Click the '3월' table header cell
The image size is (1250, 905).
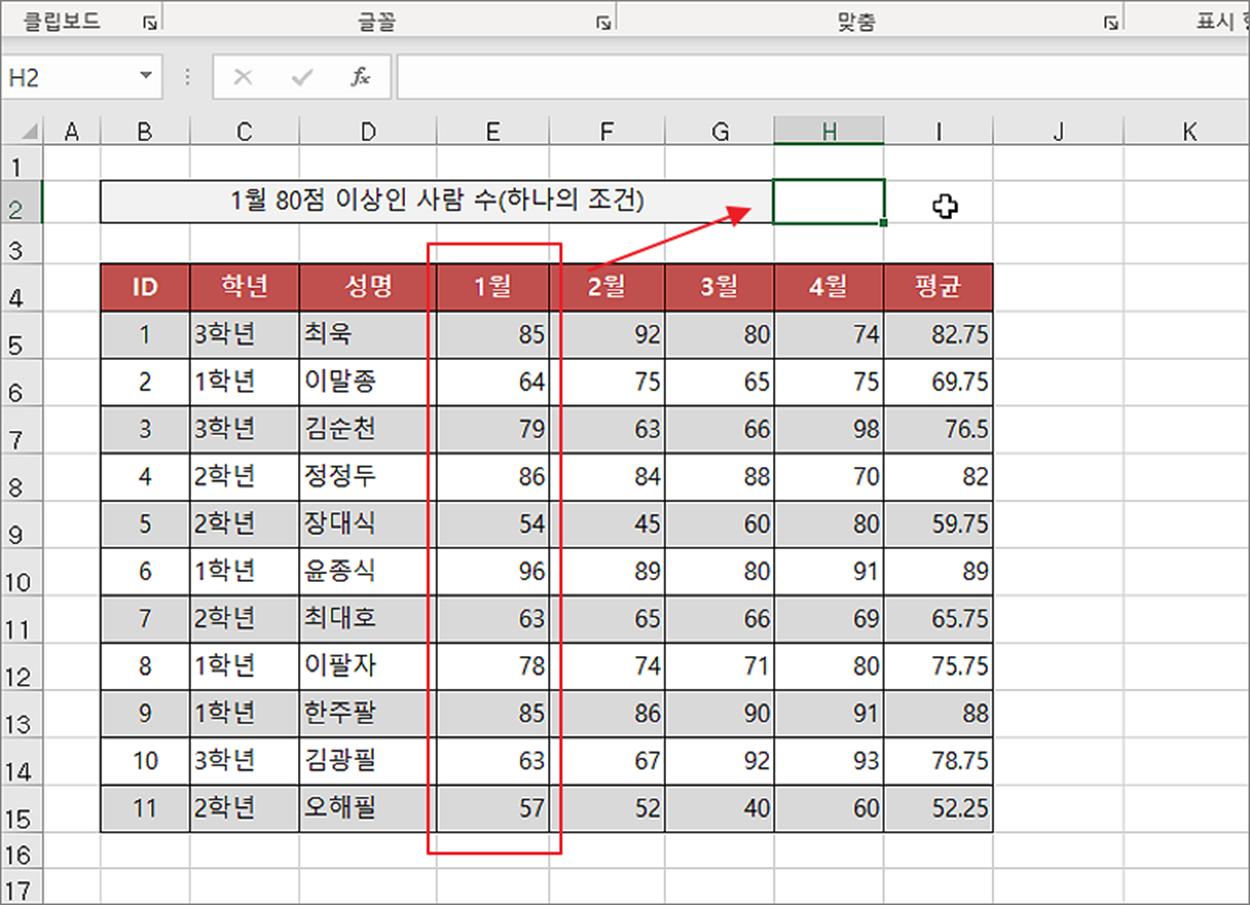(719, 288)
